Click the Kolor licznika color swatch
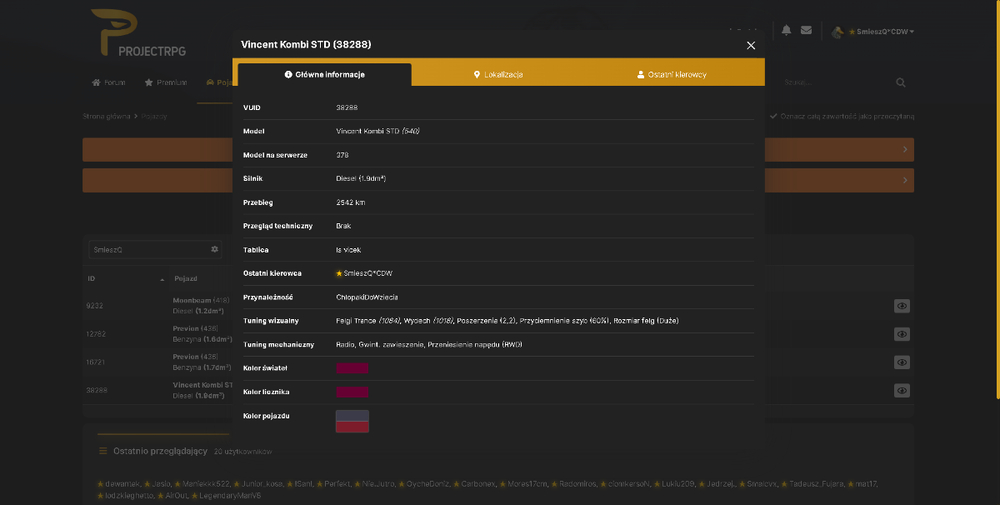 click(x=352, y=392)
